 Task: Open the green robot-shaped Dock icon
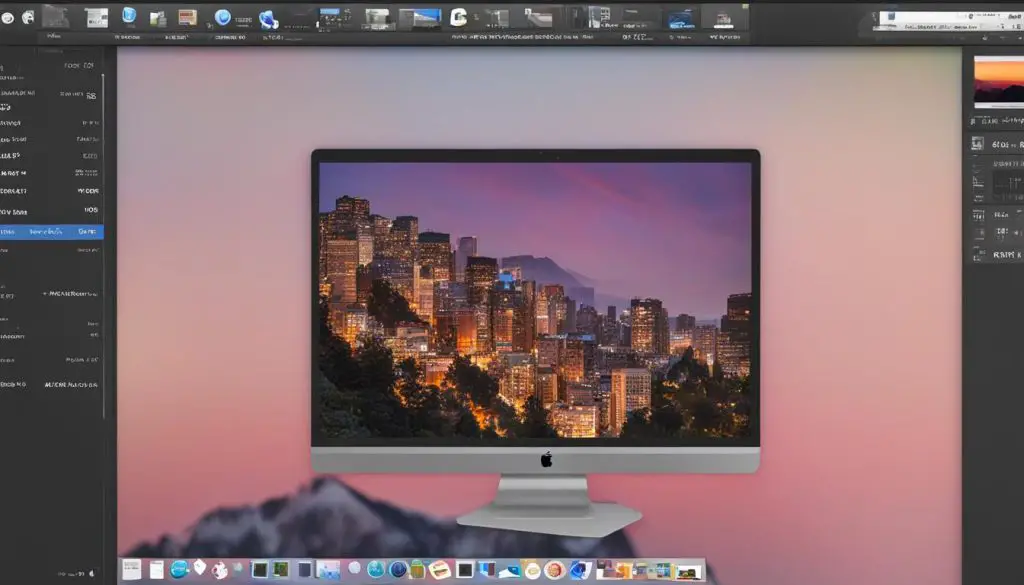click(x=417, y=569)
